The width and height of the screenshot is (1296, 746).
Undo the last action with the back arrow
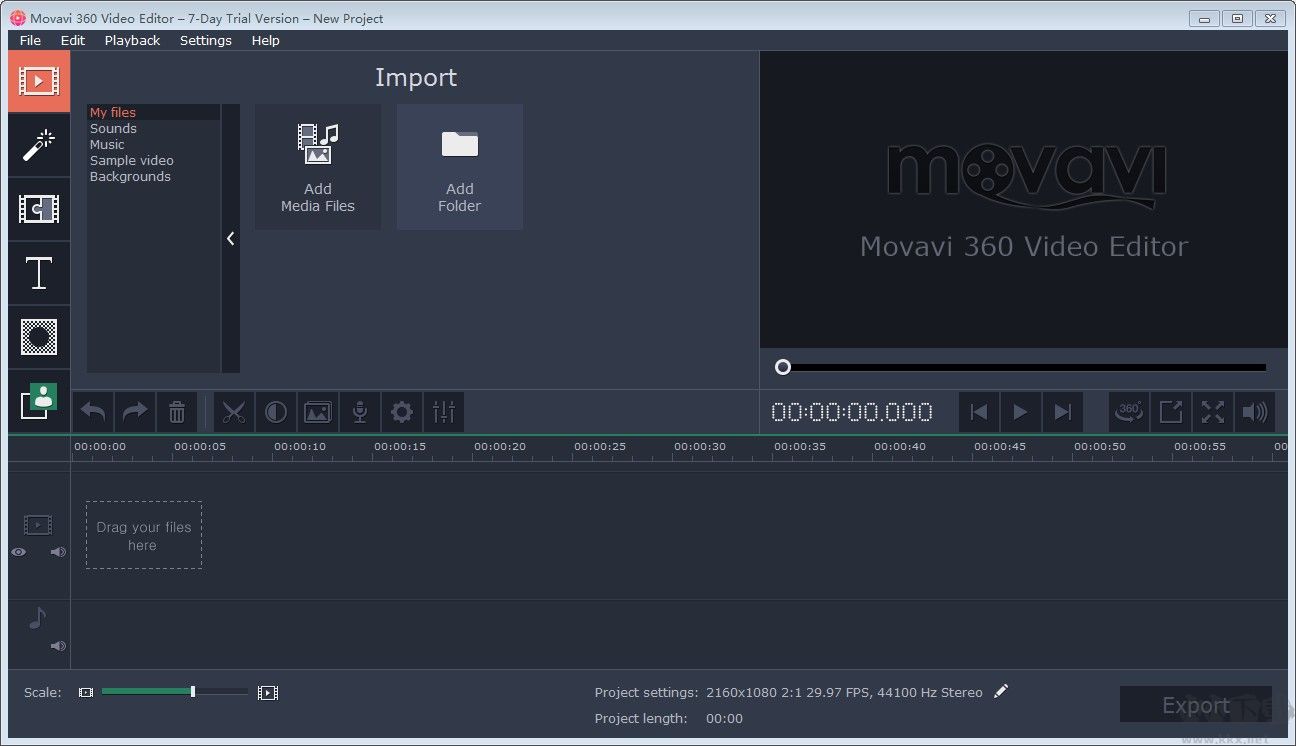click(x=92, y=412)
